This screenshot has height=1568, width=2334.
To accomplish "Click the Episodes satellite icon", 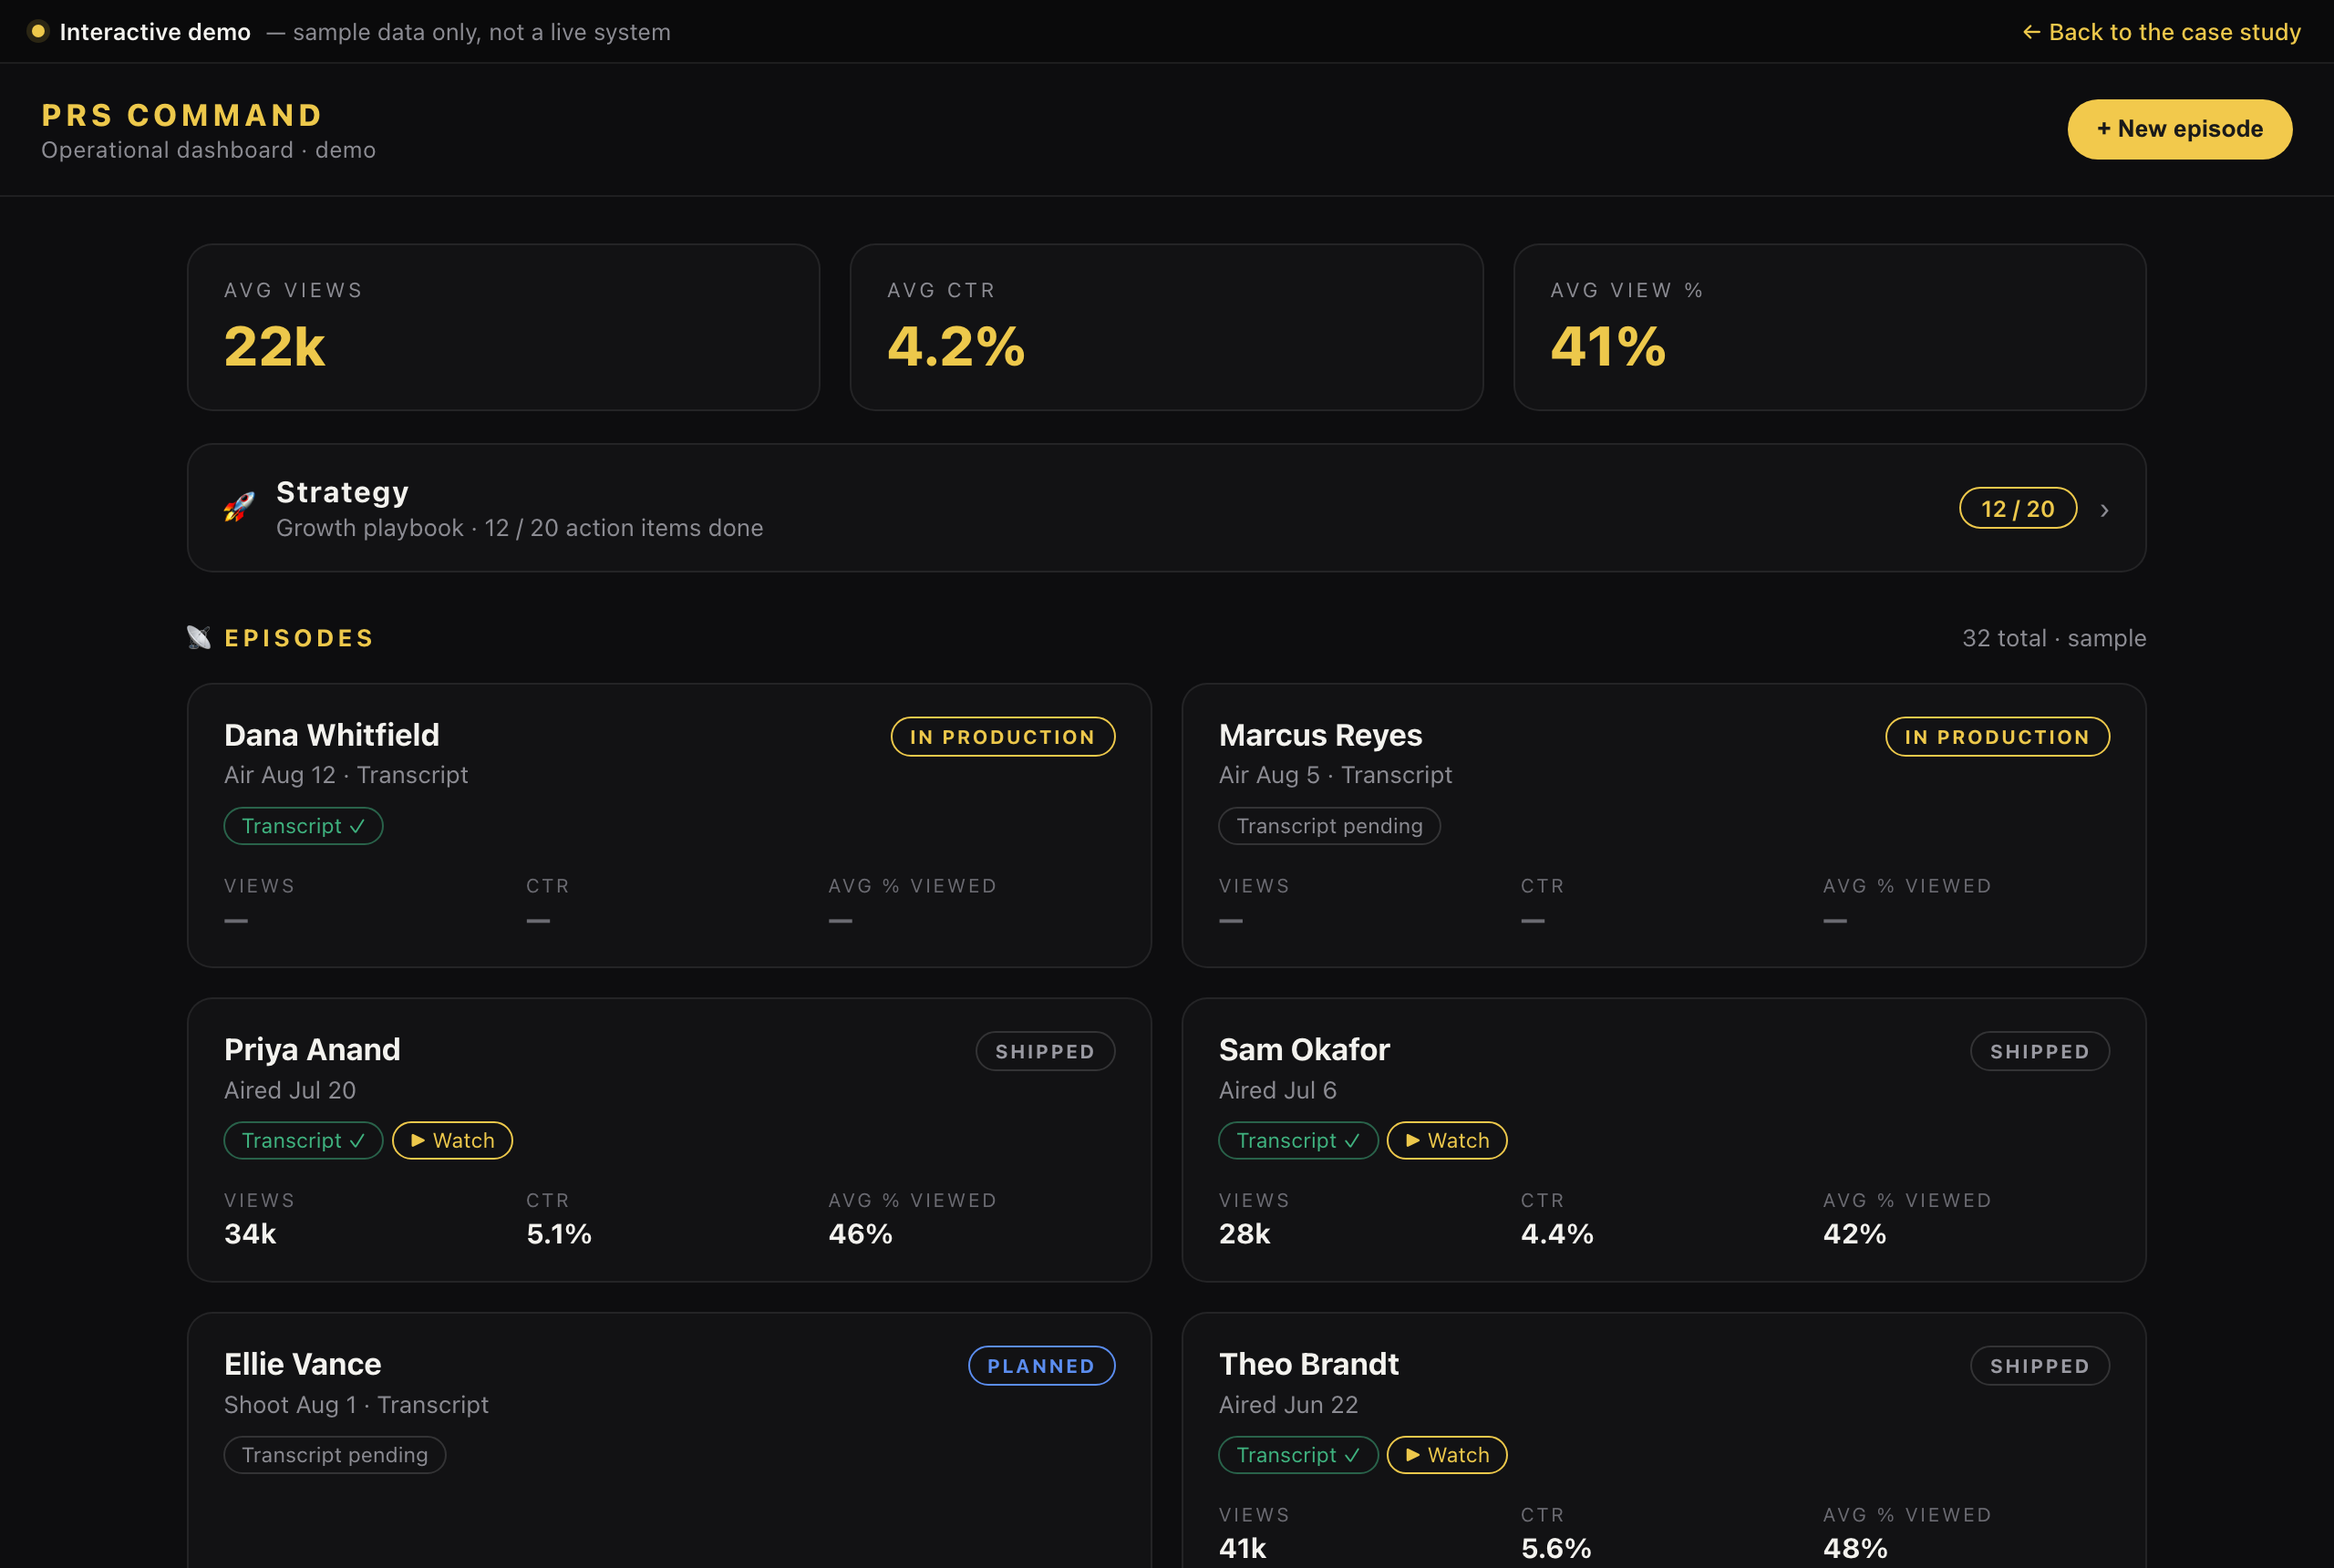I will click(x=198, y=638).
